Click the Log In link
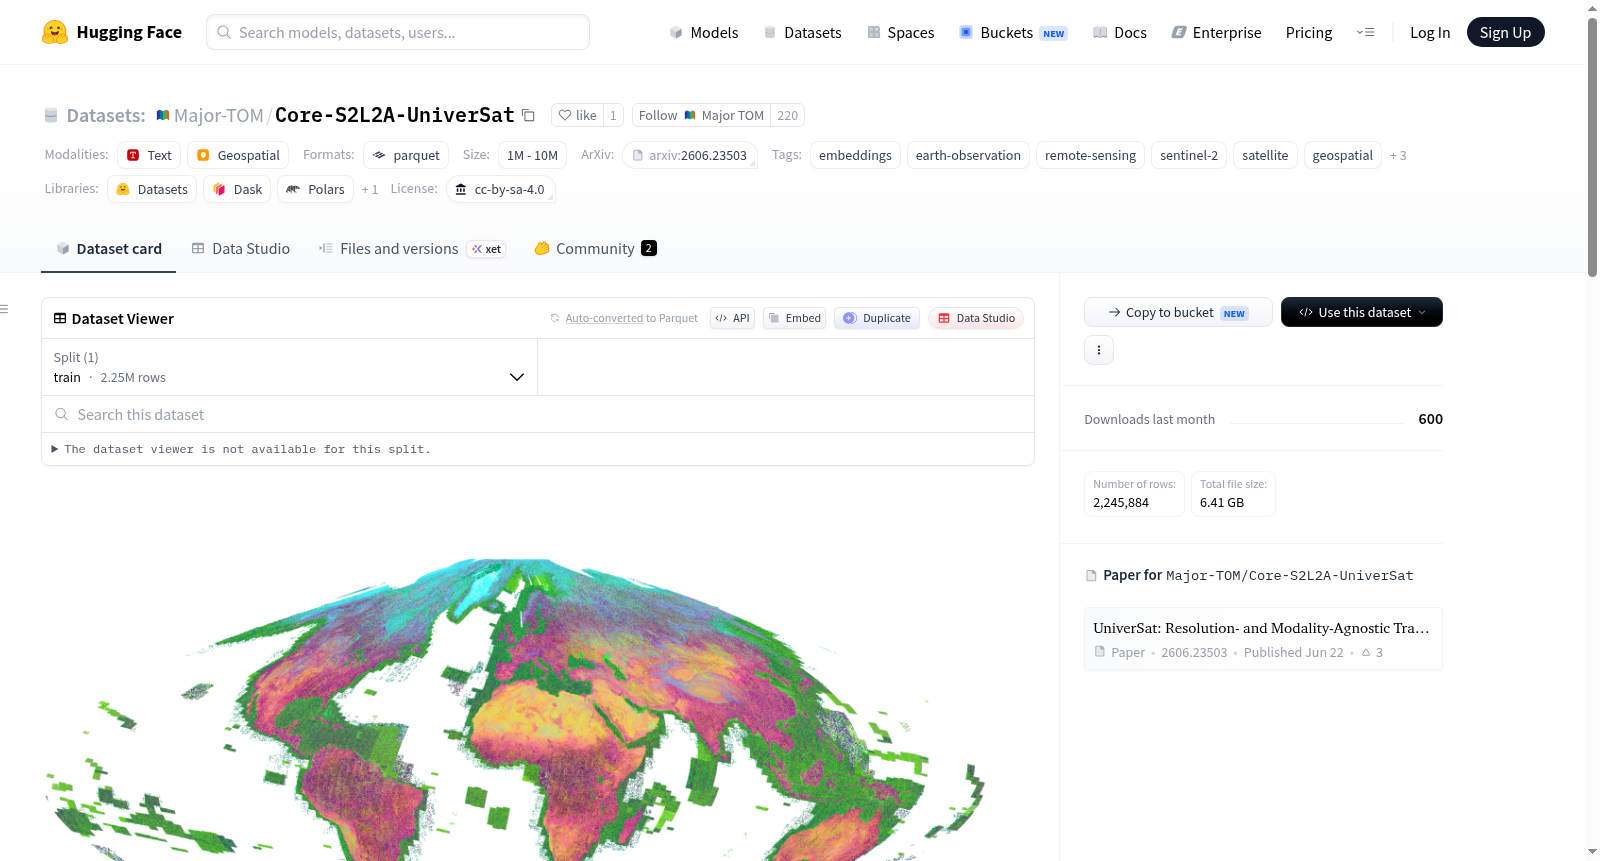Screen dimensions: 1600x861 pos(1430,33)
